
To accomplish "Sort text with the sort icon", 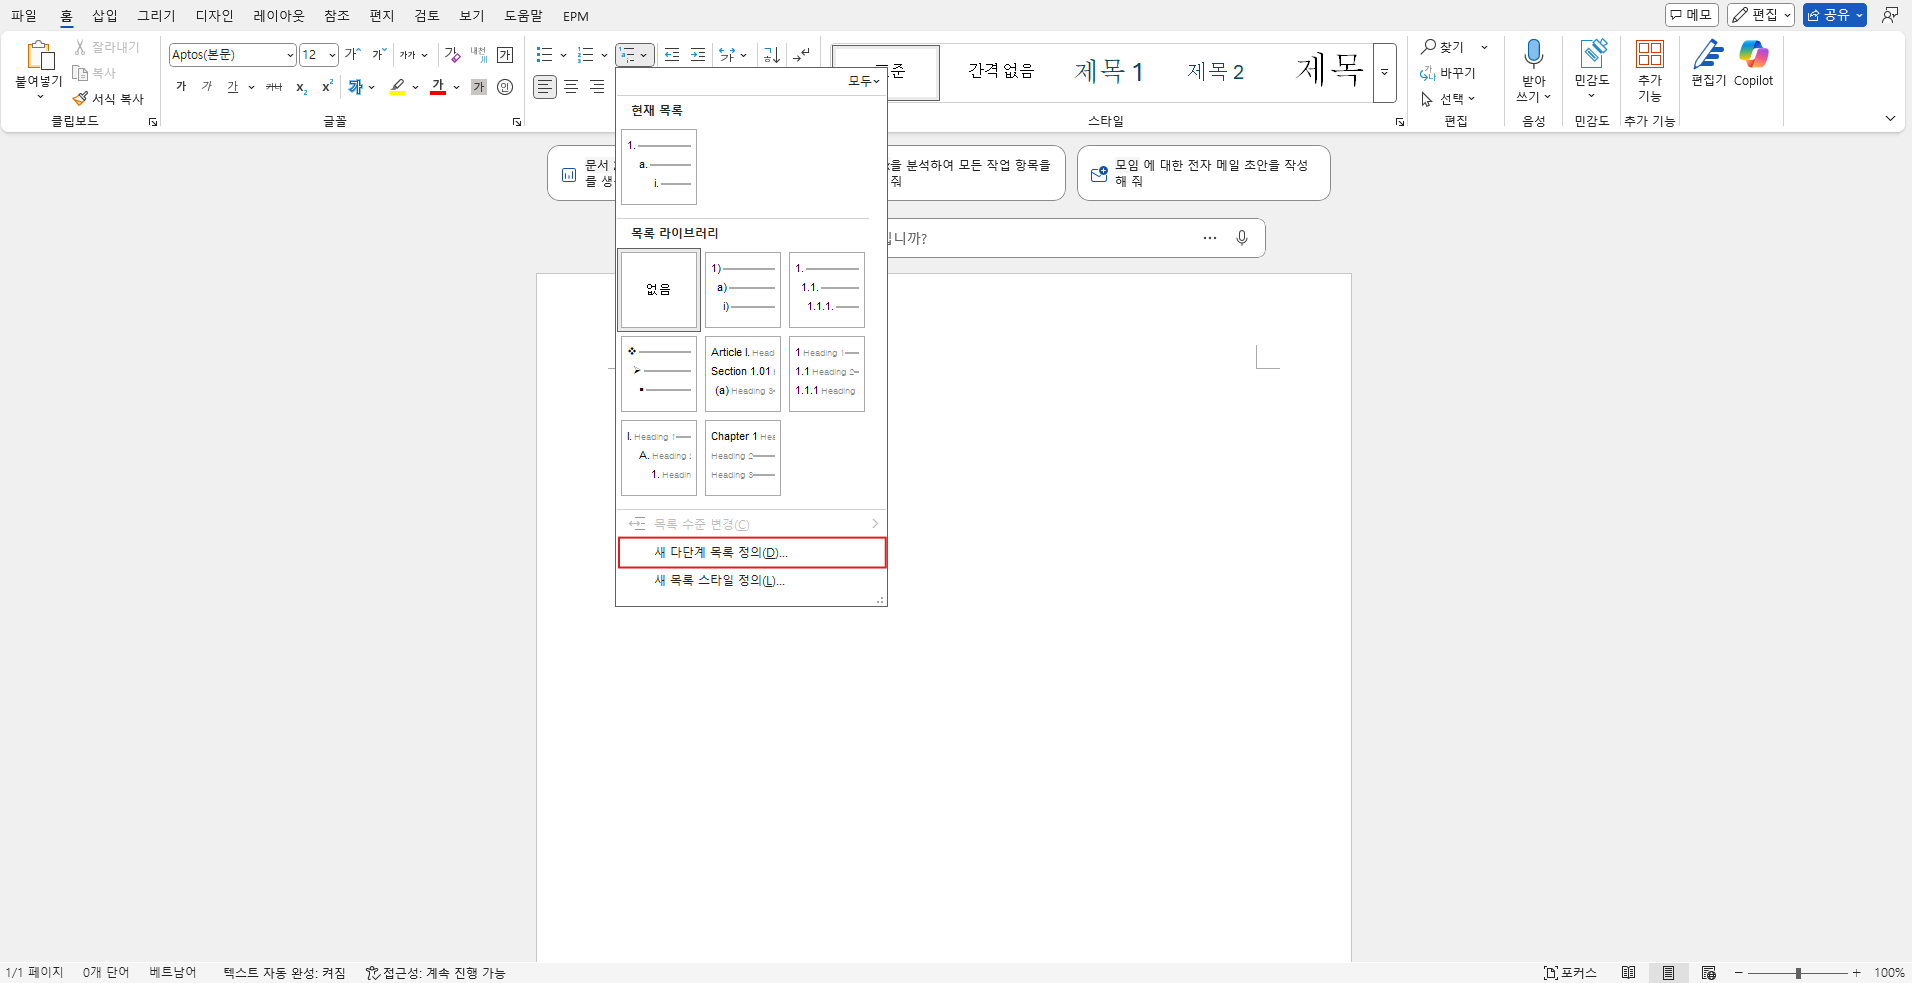I will 771,54.
